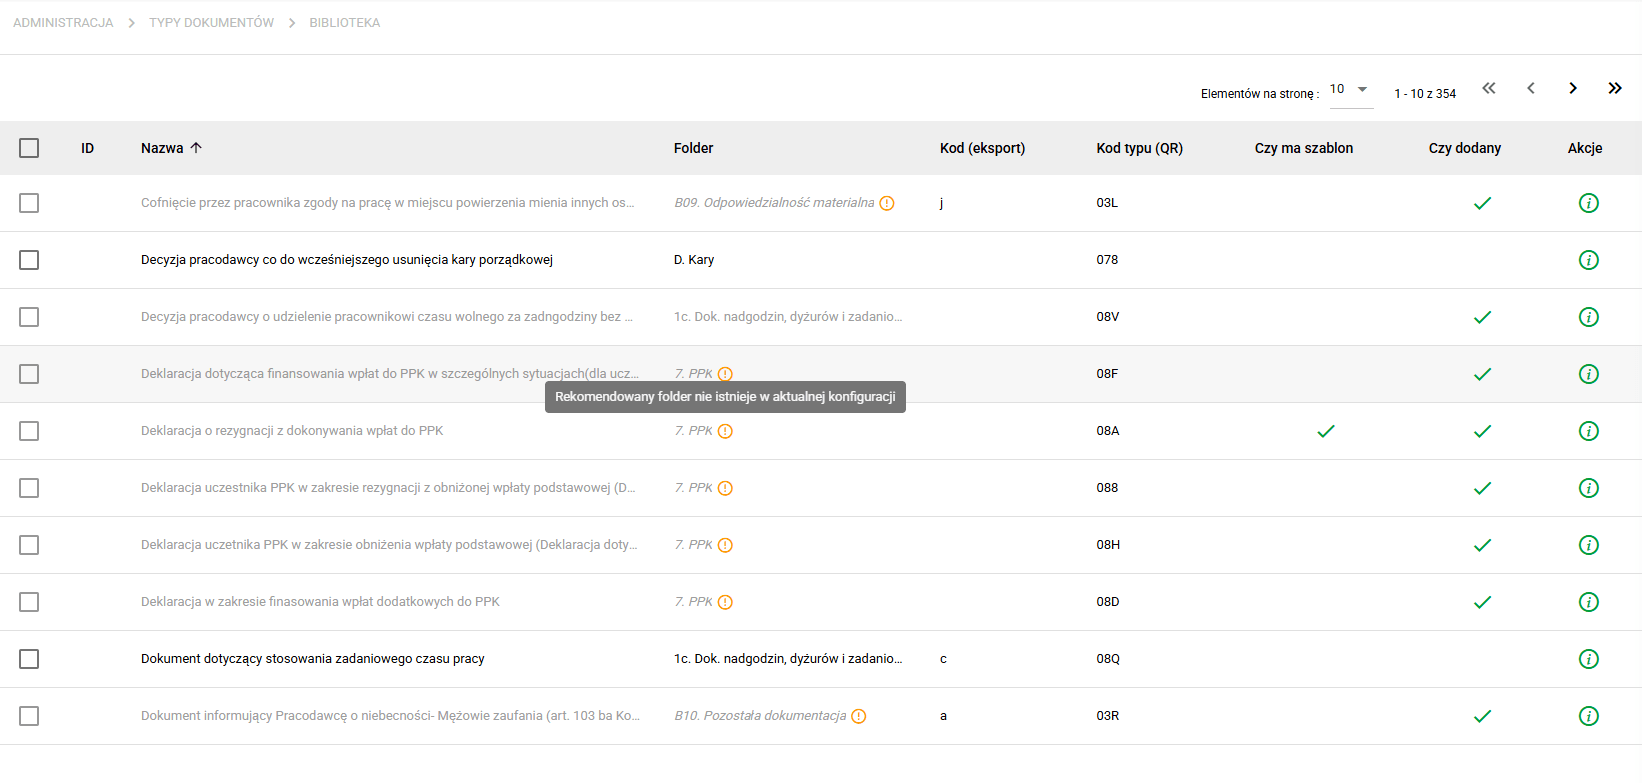Tick checkbox for Dokument informujący Pracodawcę o niebecności
This screenshot has width=1642, height=783.
[29, 716]
